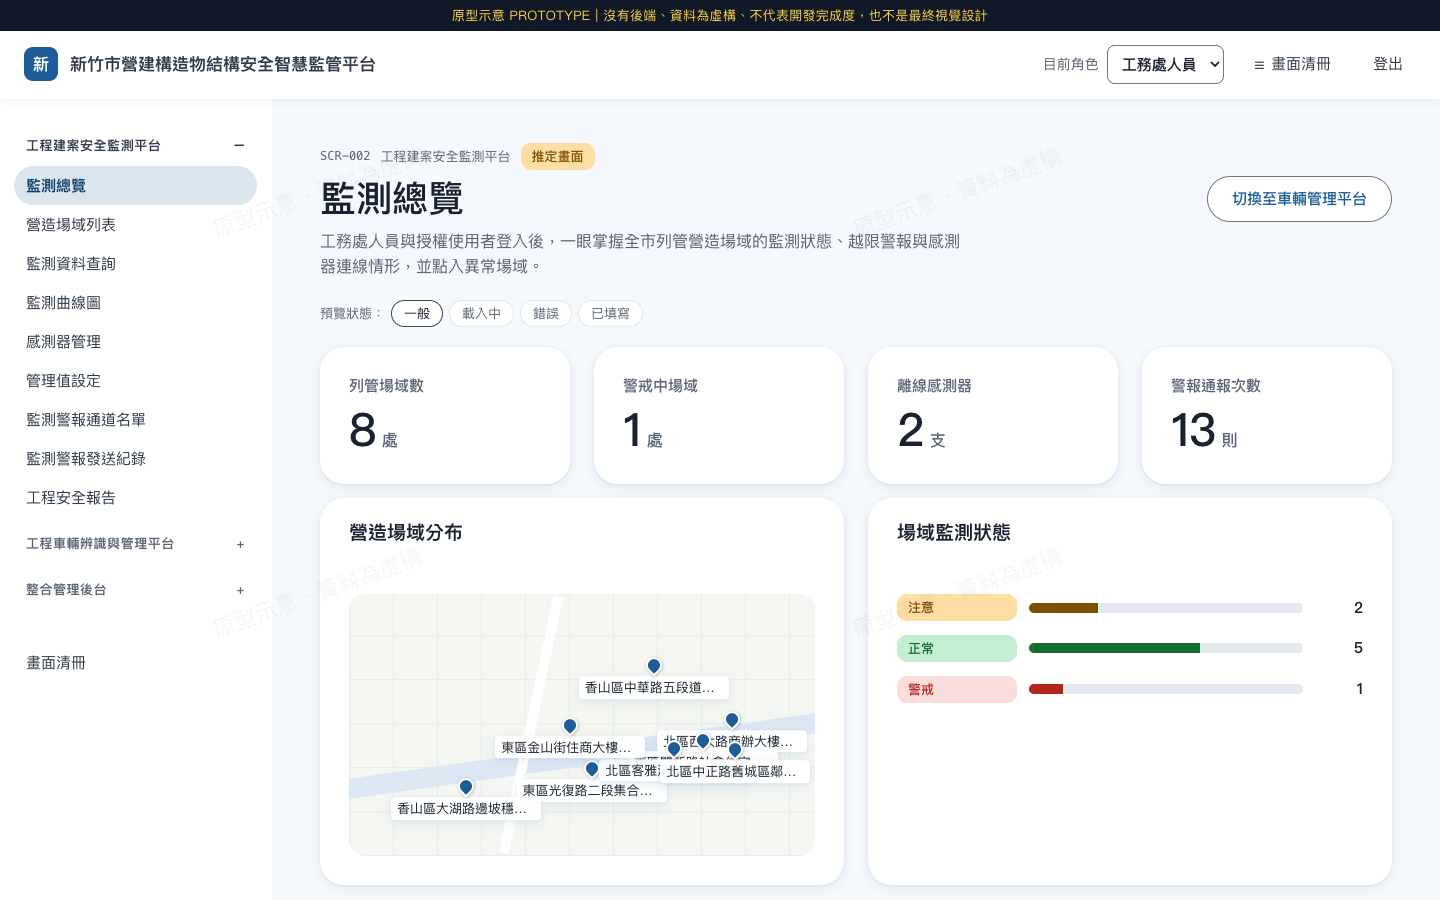Open 監測資料查詢 in the sidebar
The width and height of the screenshot is (1440, 900).
(x=135, y=264)
